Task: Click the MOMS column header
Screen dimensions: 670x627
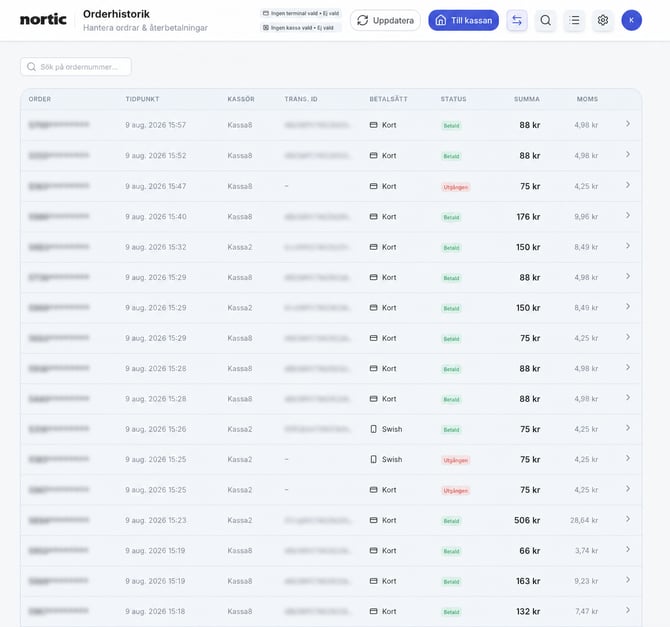Action: [587, 99]
